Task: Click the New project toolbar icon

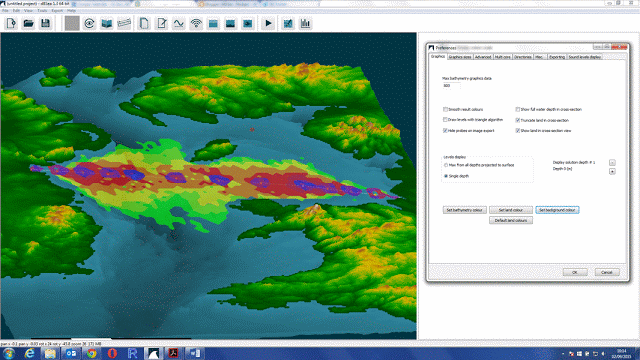Action: [x=11, y=23]
